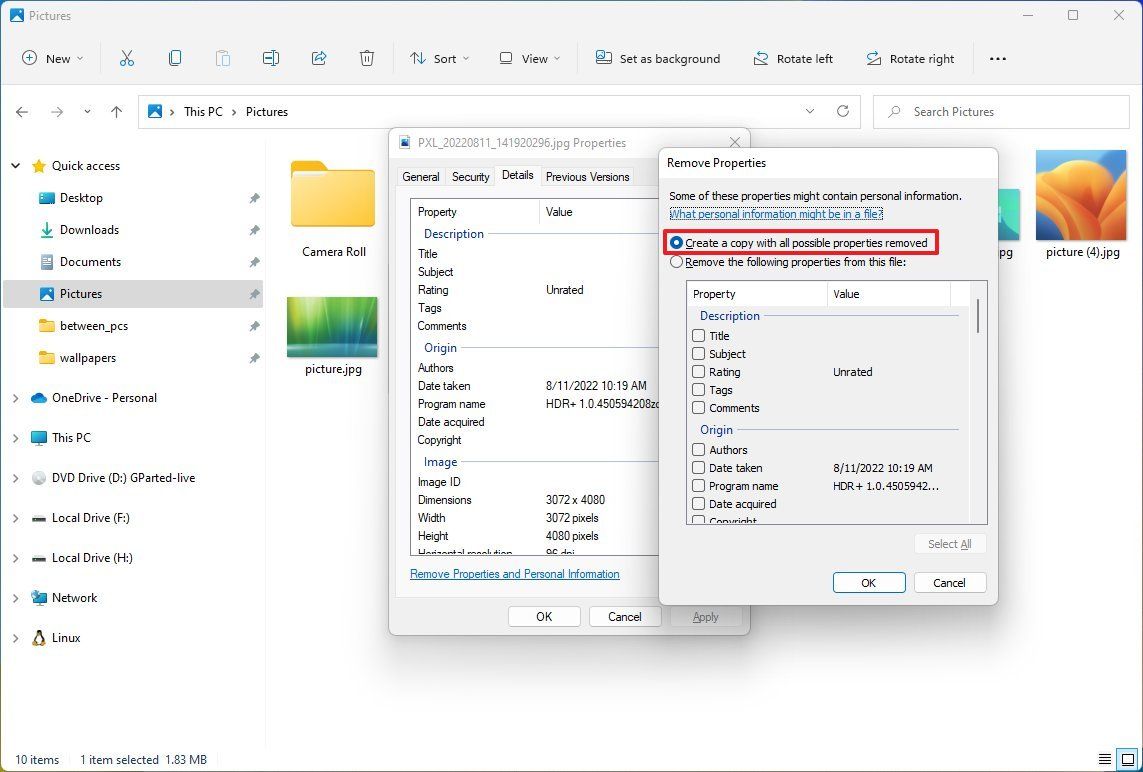Check the Rating checkbox in Remove Properties
Viewport: 1143px width, 772px height.
pos(697,371)
